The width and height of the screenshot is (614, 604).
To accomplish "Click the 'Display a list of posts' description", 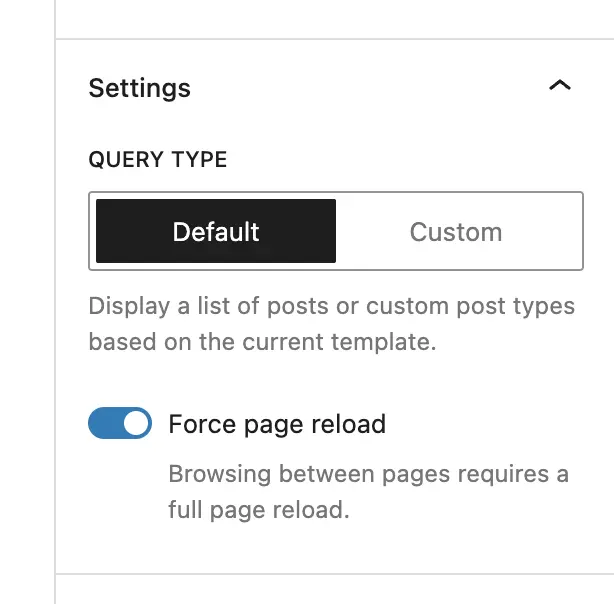I will 331,306.
